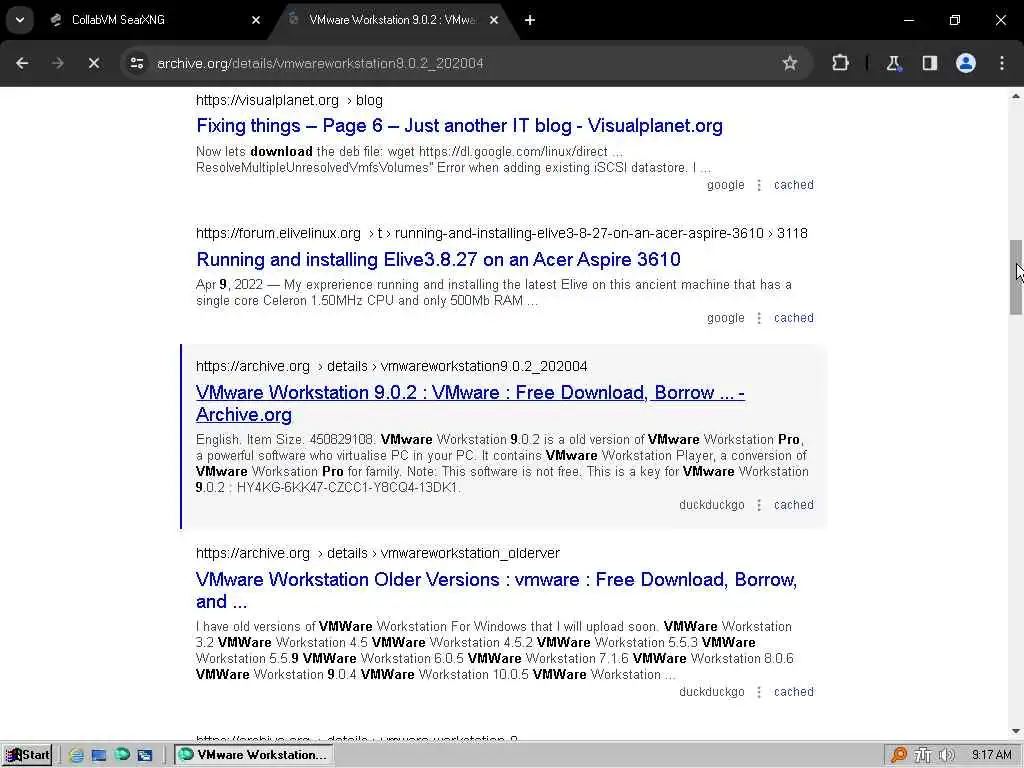This screenshot has height=768, width=1024.
Task: Open options dots for Elive forum result
Action: coord(759,319)
